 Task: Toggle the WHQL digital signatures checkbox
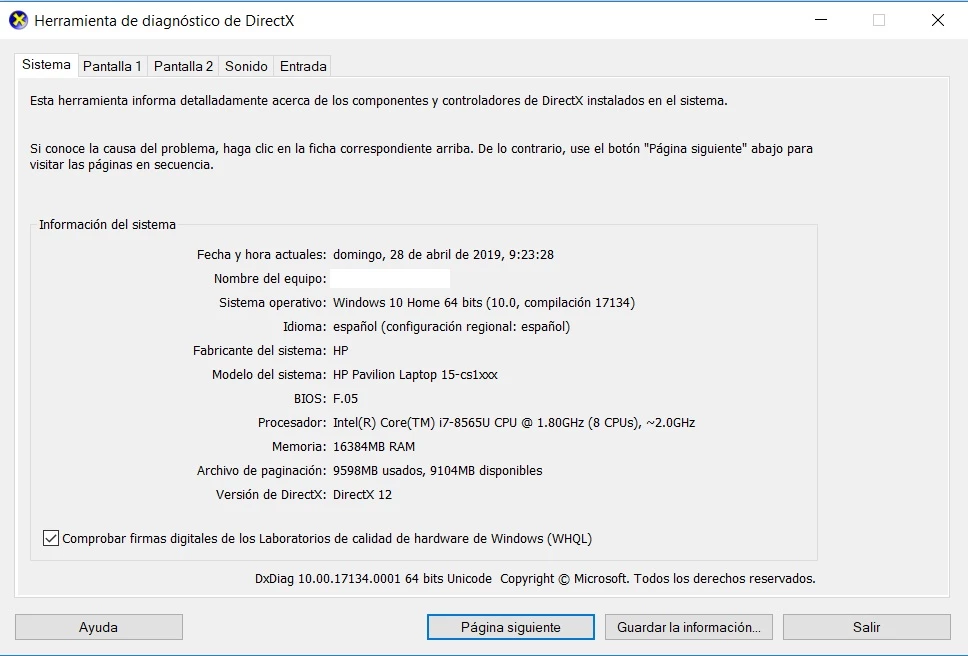click(x=51, y=538)
